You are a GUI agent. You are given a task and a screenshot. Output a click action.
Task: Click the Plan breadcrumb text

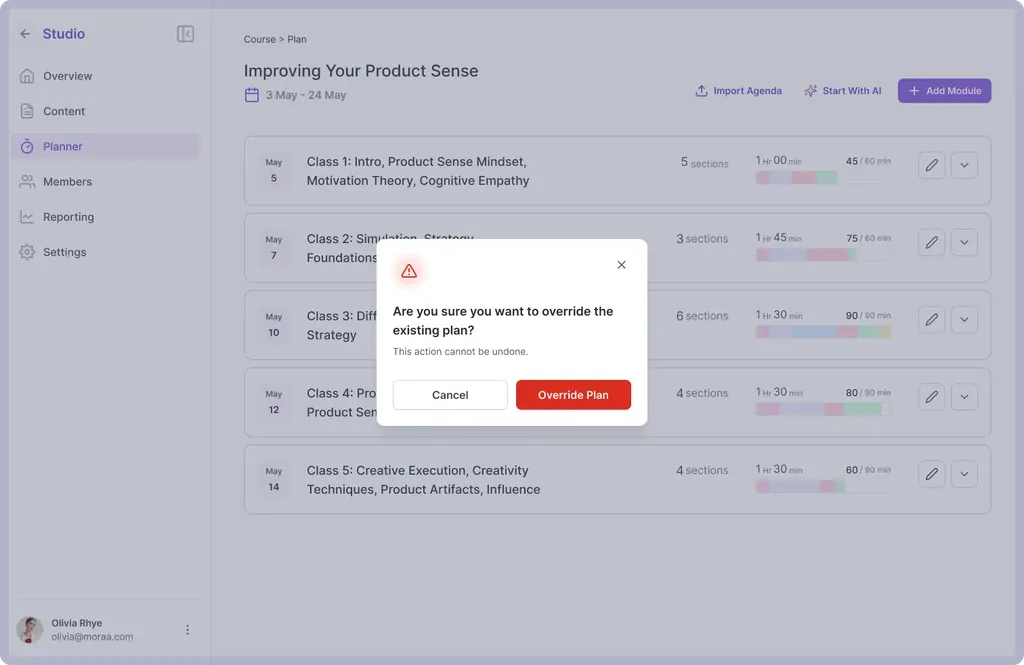tap(296, 39)
